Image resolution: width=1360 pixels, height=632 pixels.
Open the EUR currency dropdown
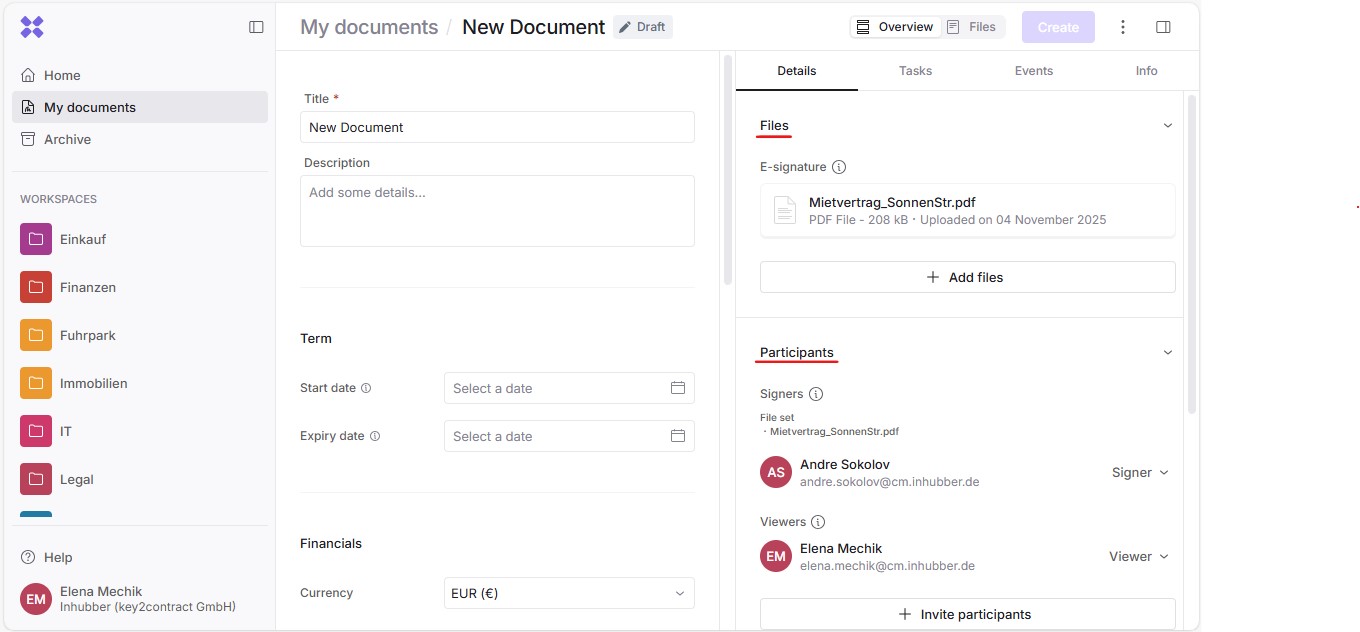(568, 593)
